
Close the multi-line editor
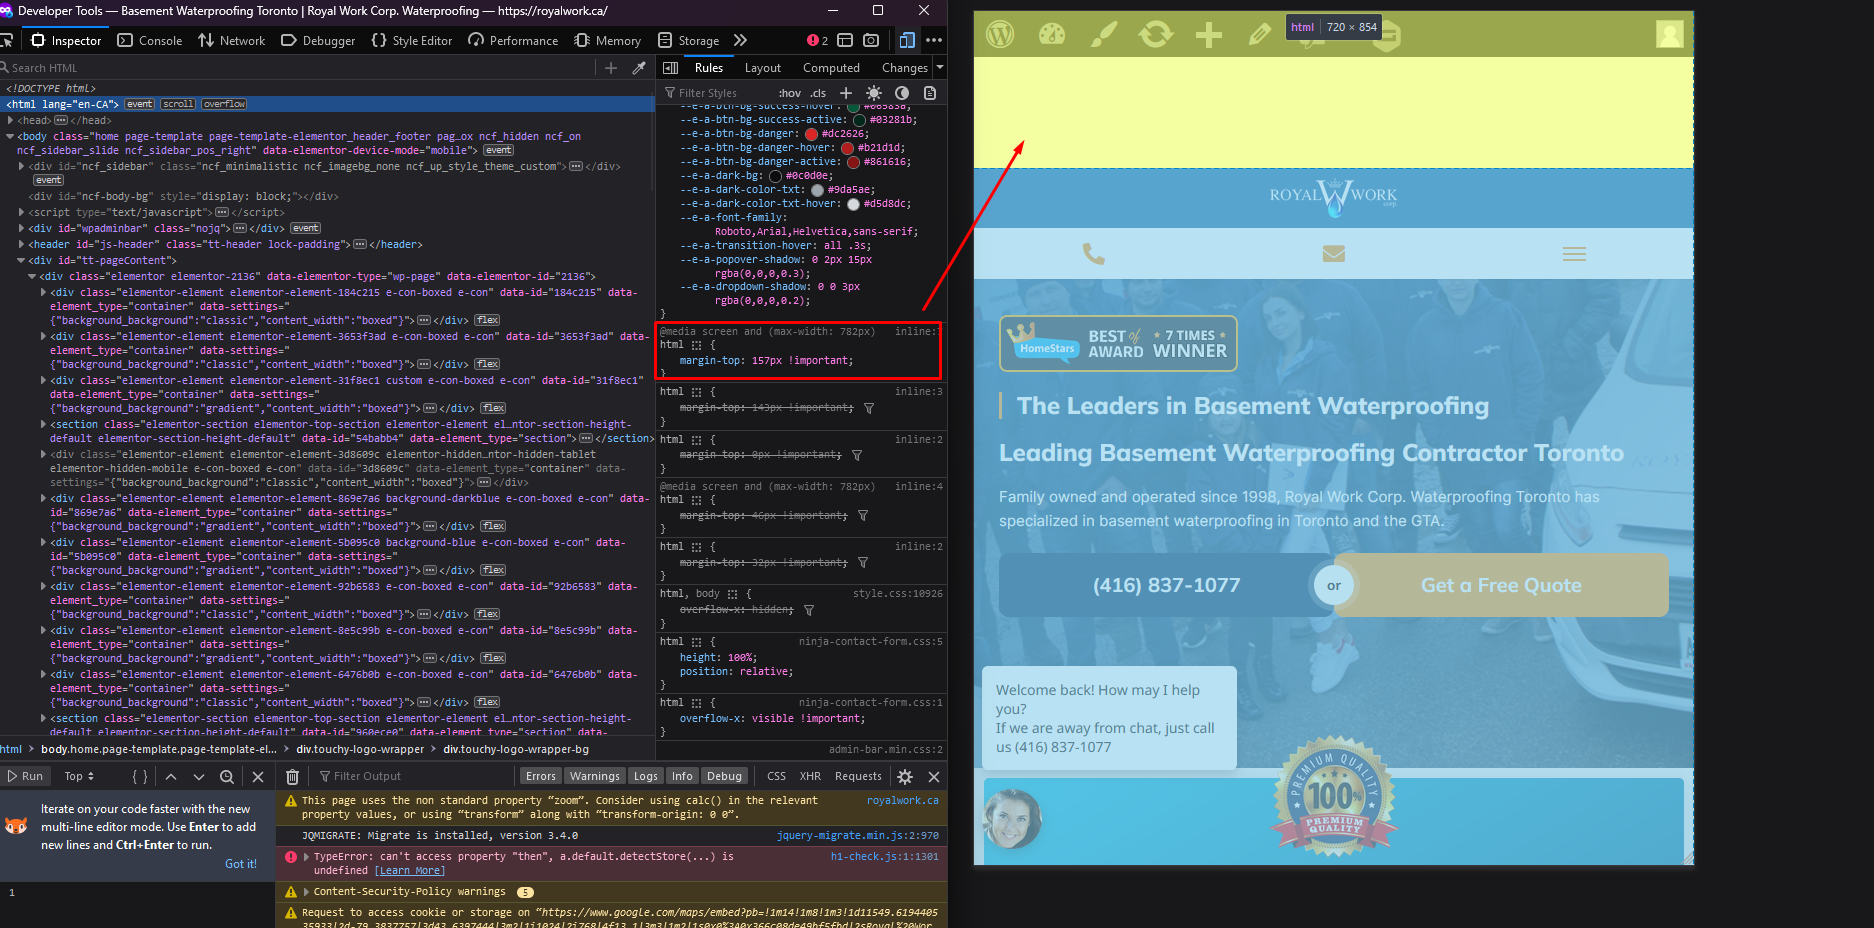coord(258,776)
